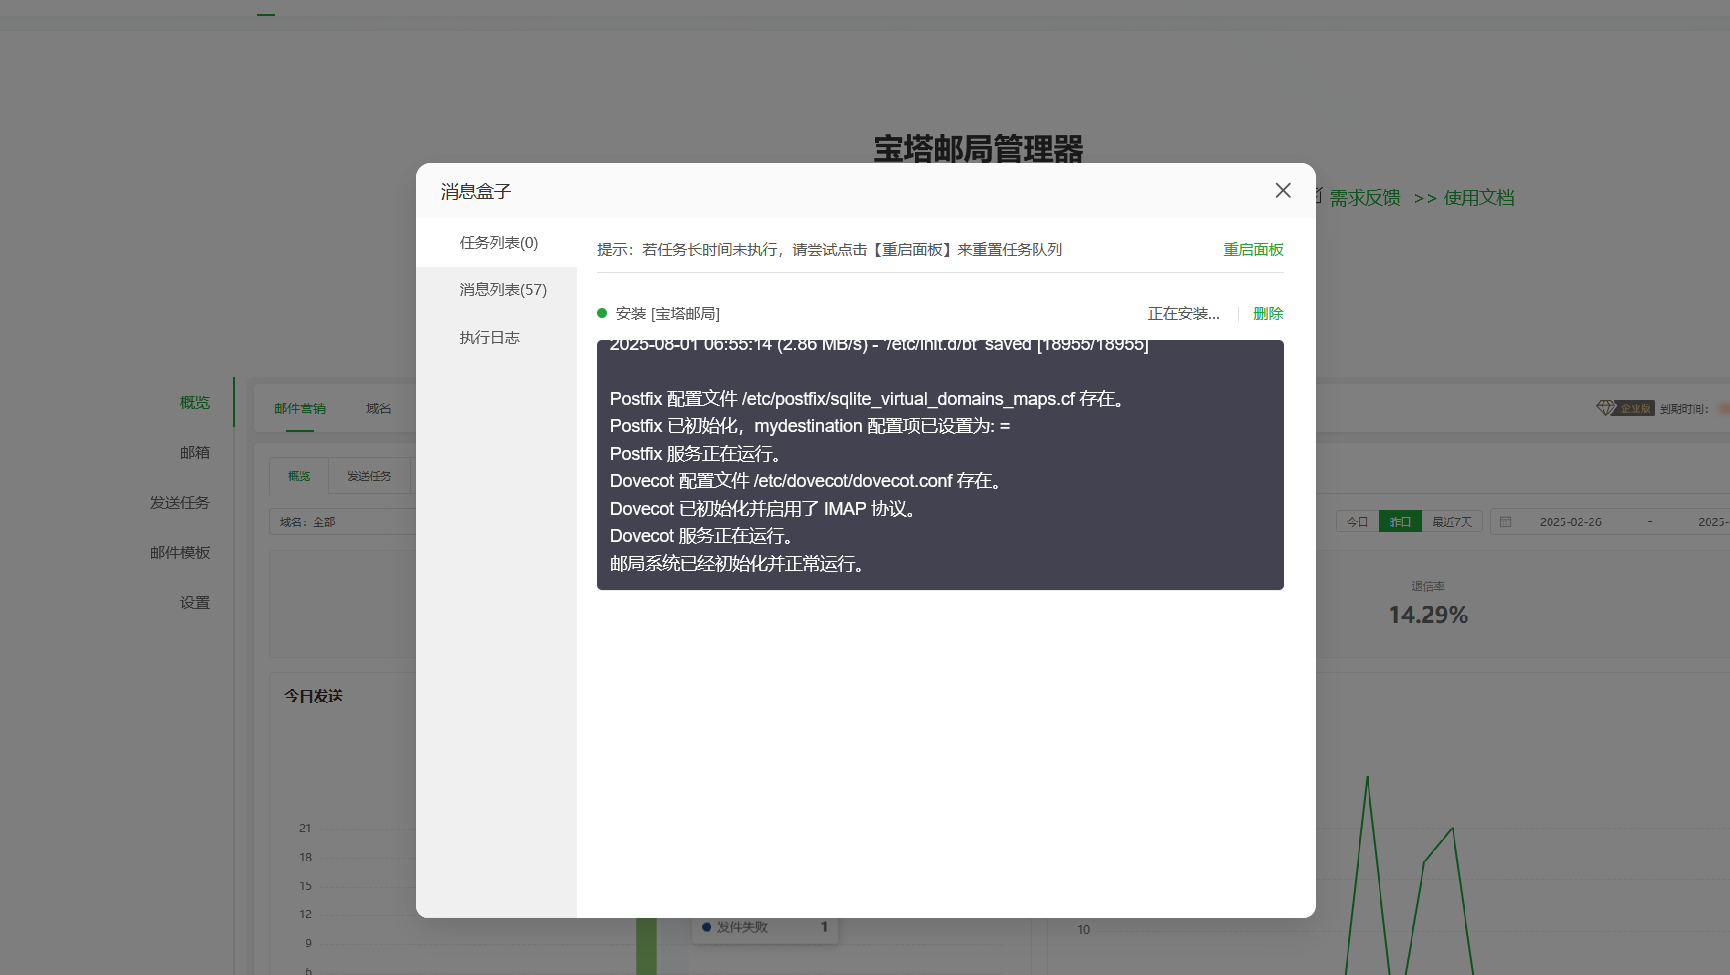Screen dimensions: 1730x975
Task: Click the log line '邮局系统已经初始化并正常运行。'
Action: tap(738, 564)
